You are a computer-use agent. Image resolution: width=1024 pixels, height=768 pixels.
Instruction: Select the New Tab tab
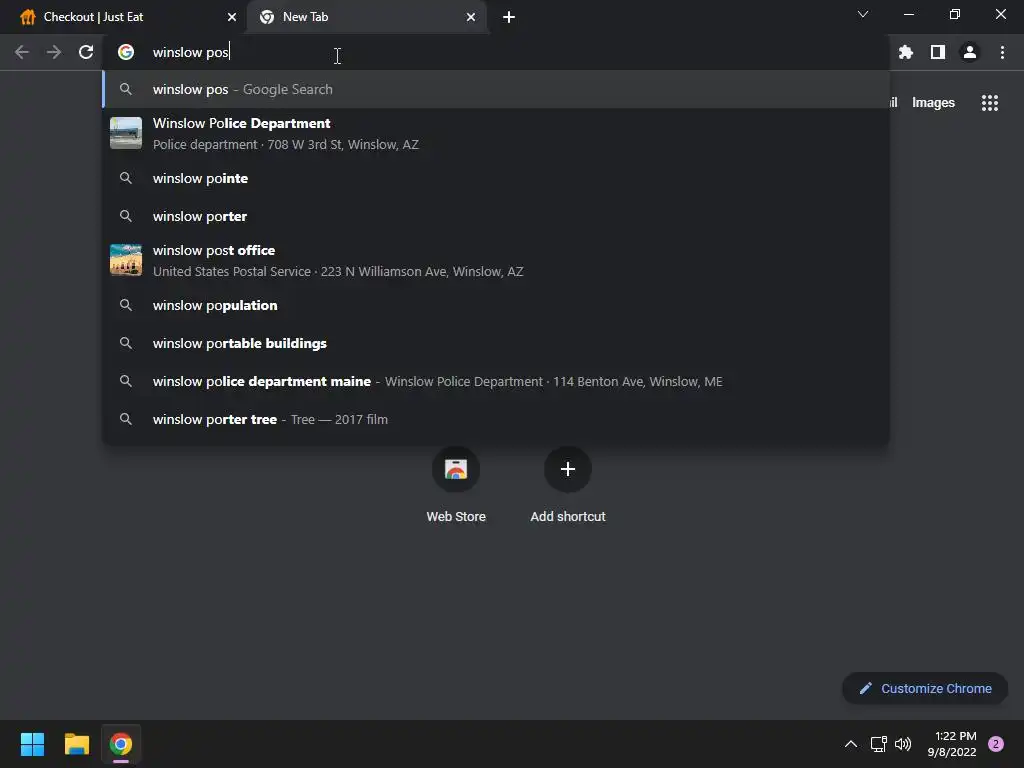pos(366,17)
